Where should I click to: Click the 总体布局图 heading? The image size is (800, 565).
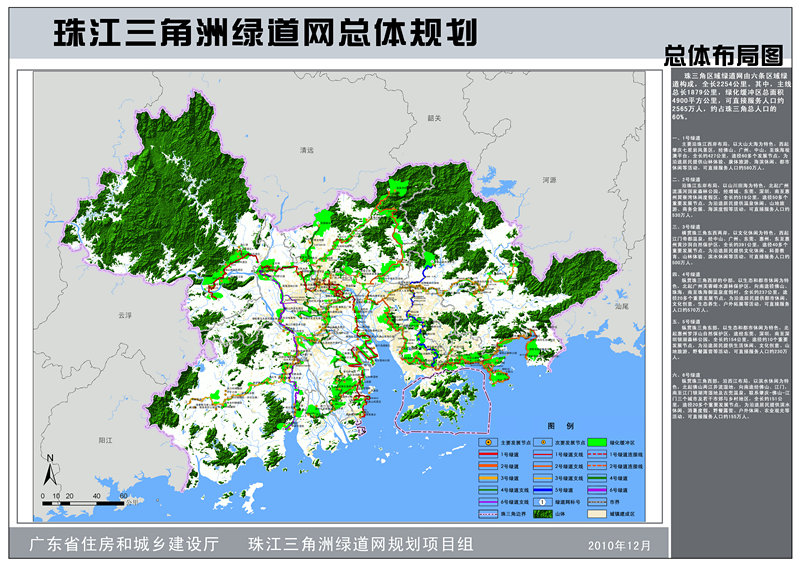727,54
